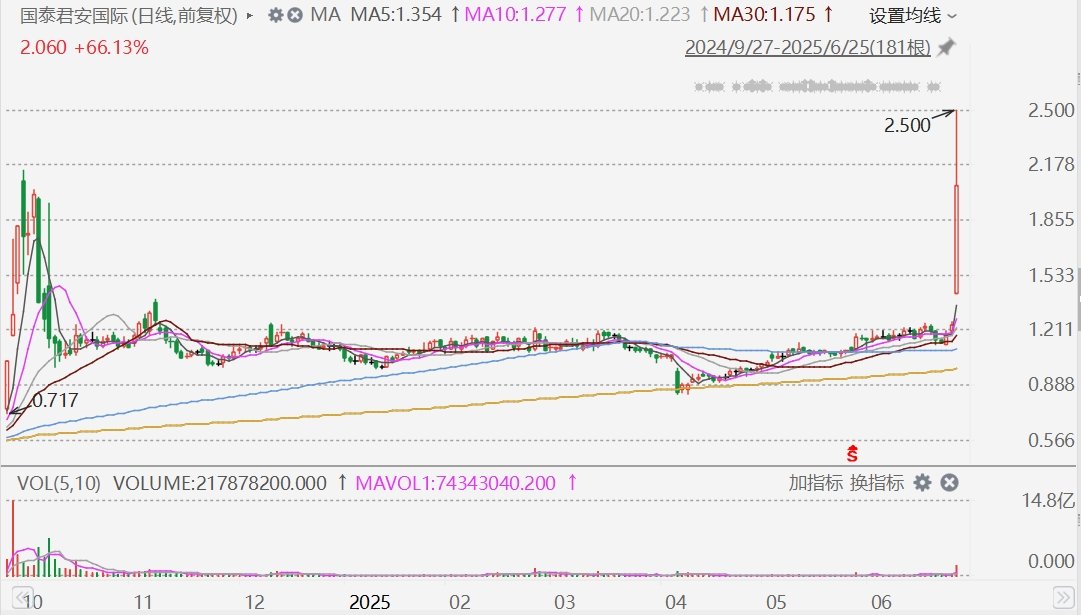Click the 换指标 button
1081x615 pixels.
click(x=876, y=483)
